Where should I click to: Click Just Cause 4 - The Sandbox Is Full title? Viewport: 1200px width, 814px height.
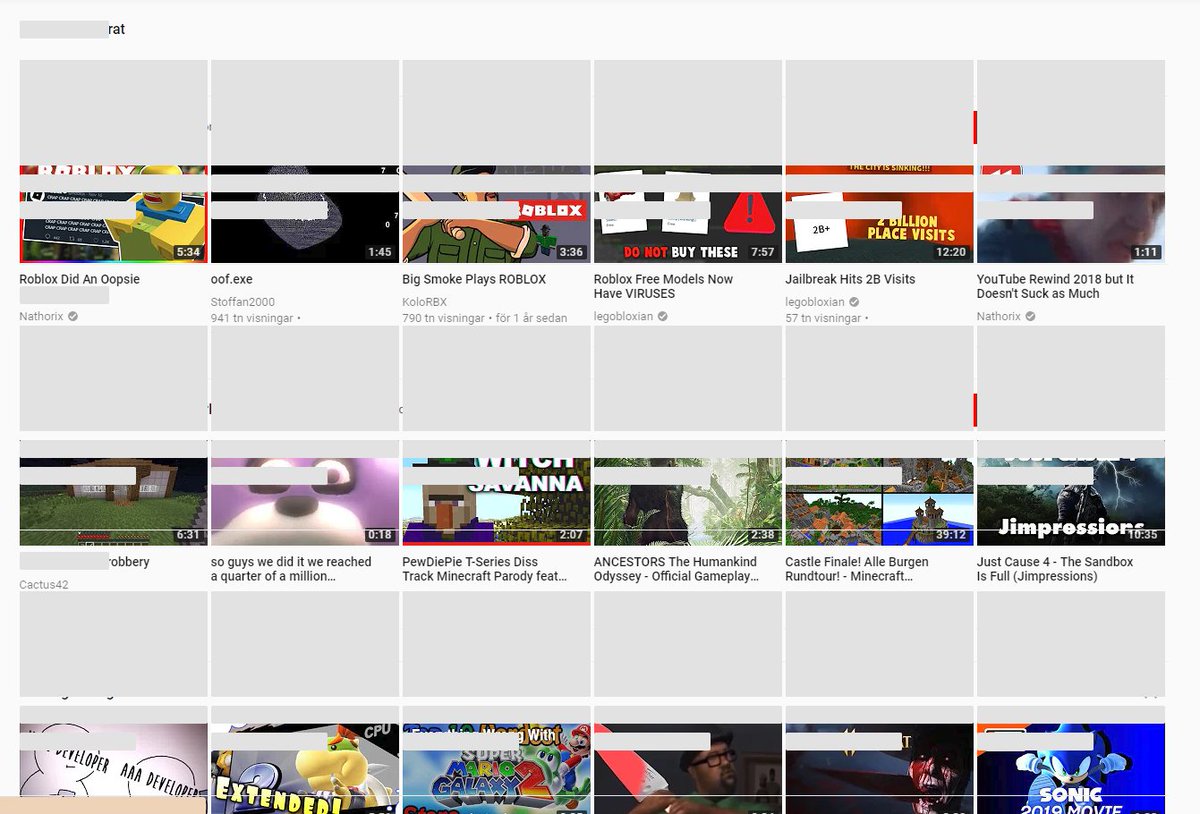coord(1055,569)
